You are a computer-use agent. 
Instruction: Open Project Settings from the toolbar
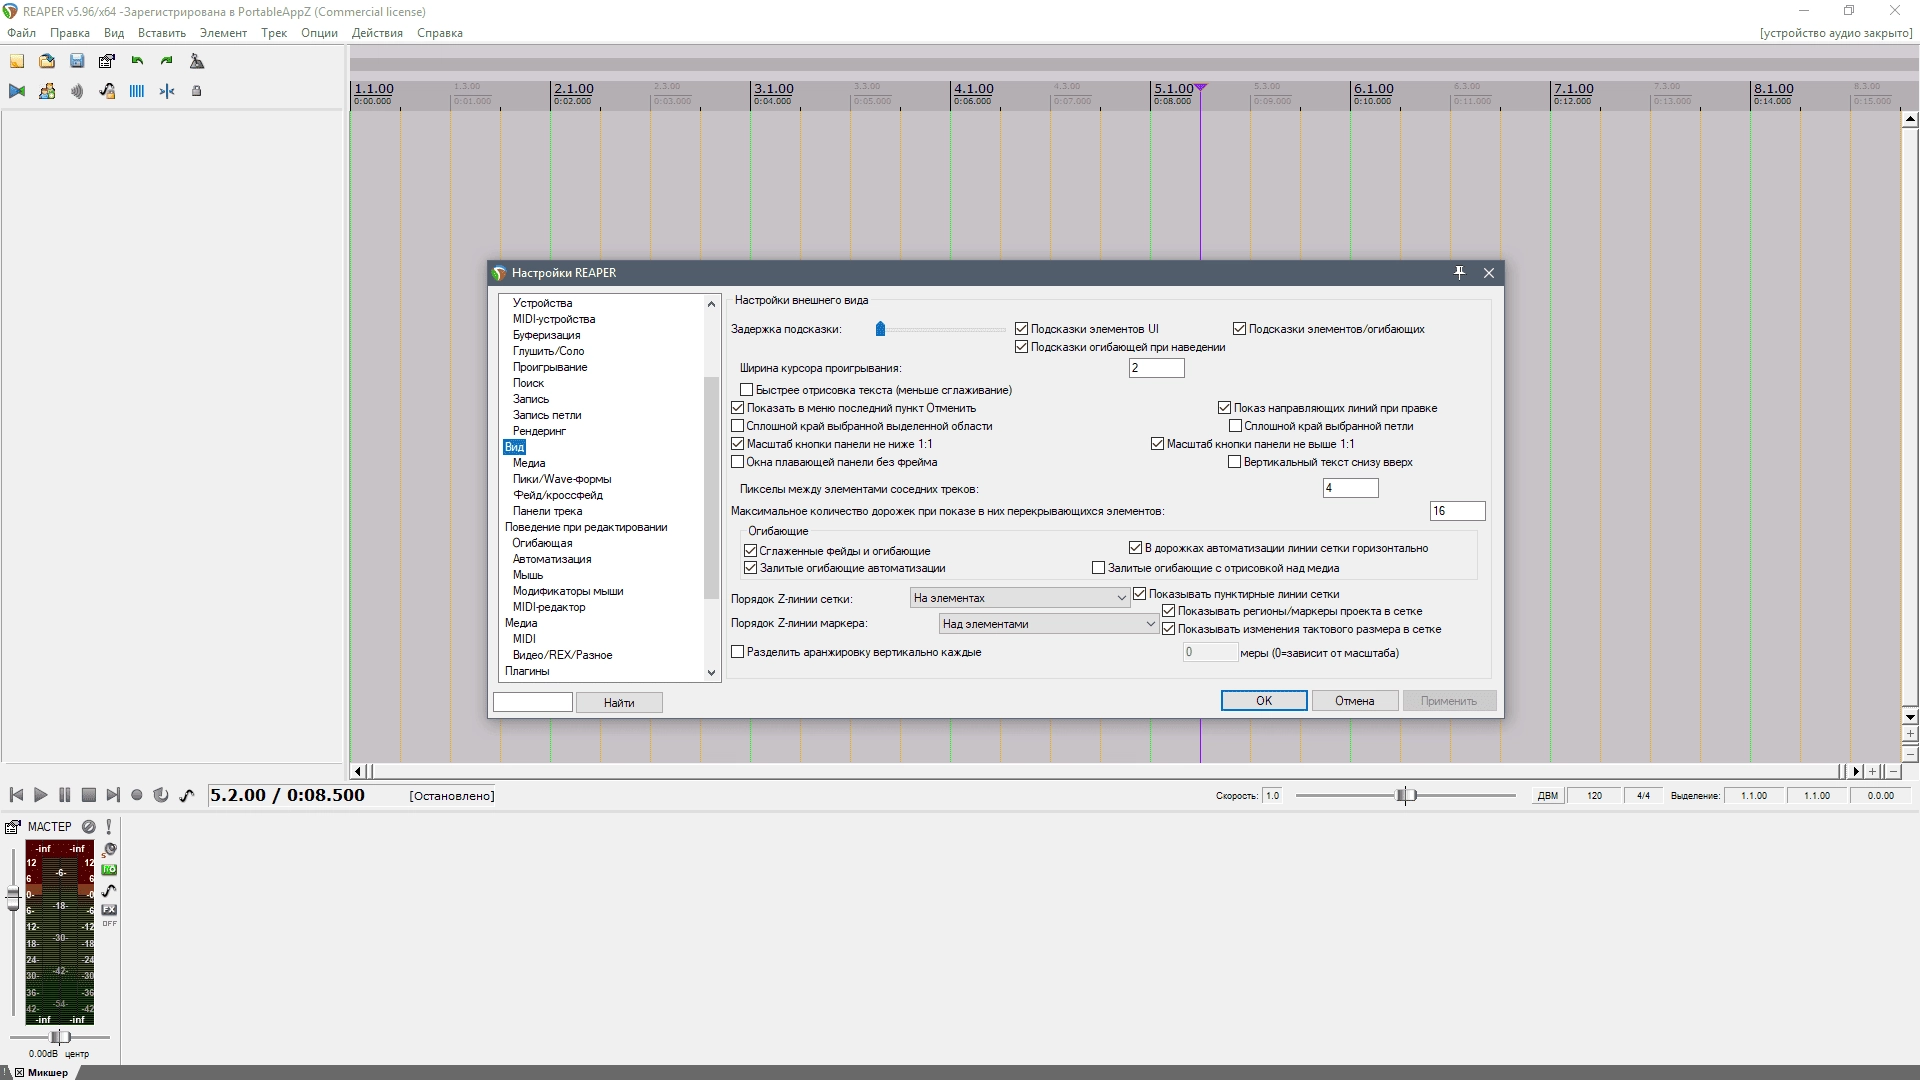click(x=107, y=61)
